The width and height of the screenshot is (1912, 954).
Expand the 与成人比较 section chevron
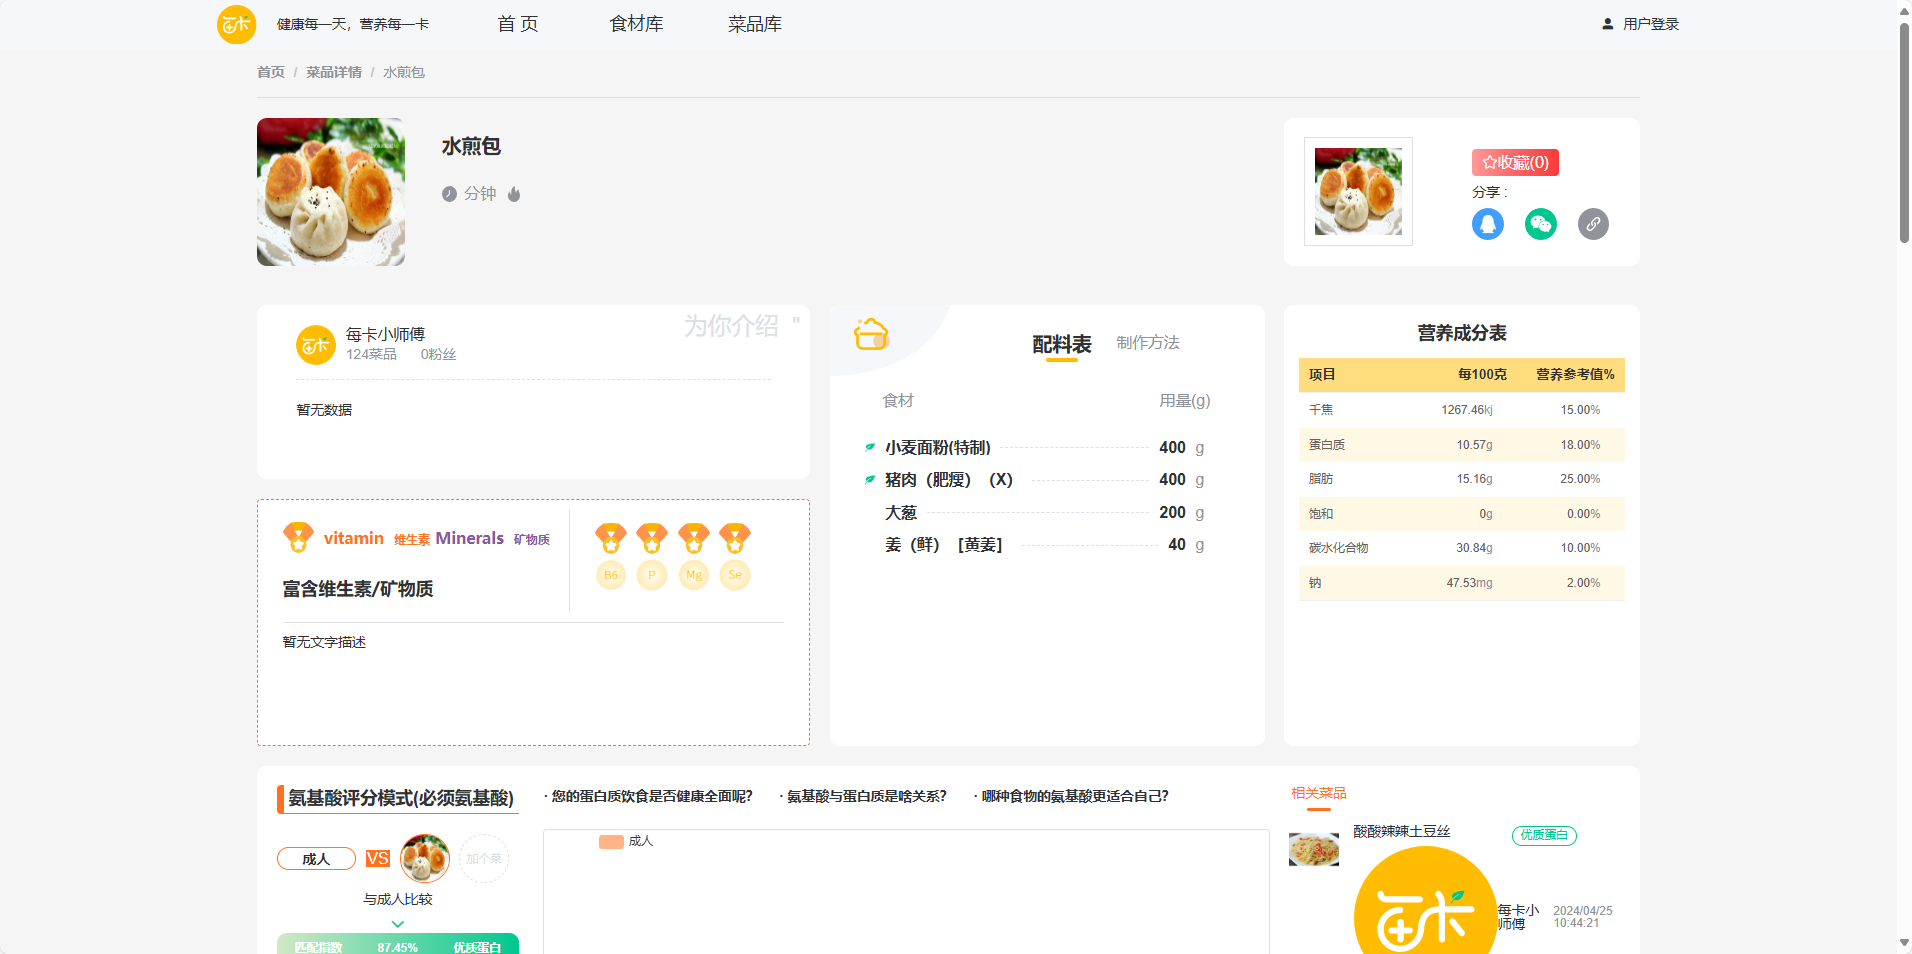coord(397,924)
